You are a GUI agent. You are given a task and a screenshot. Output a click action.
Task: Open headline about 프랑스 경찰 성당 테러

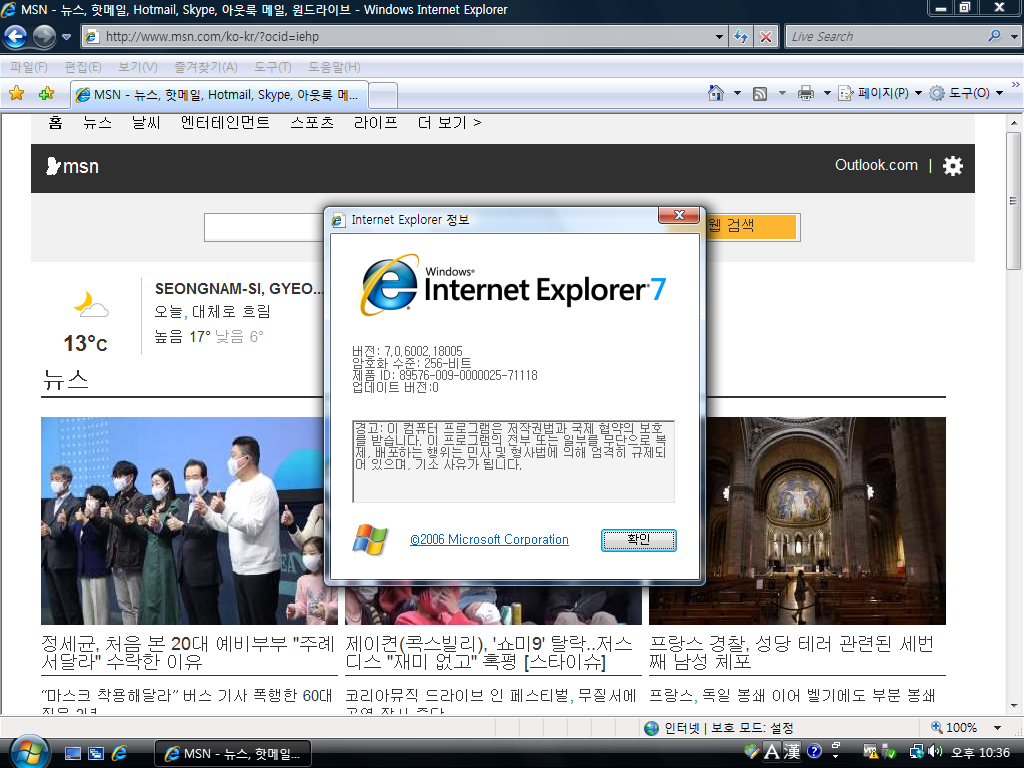click(x=792, y=652)
